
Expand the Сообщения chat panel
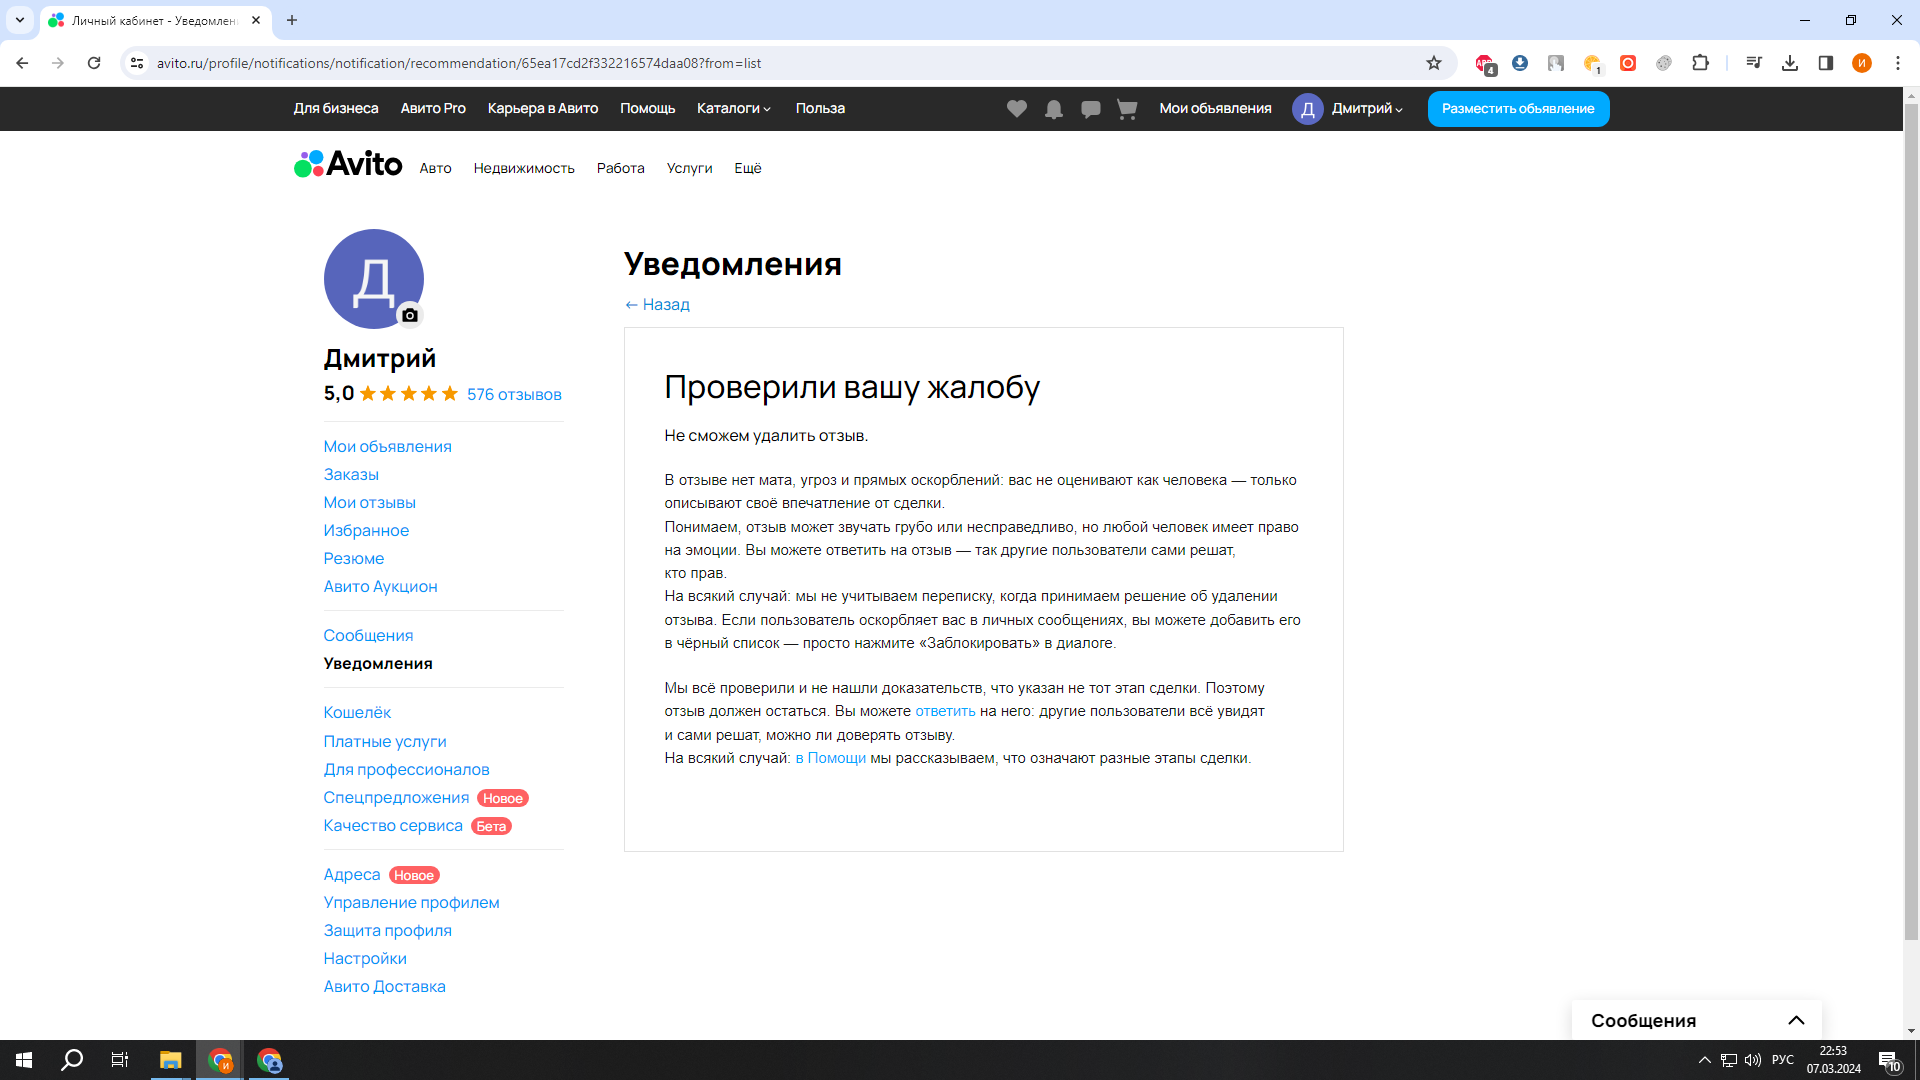(1697, 1020)
